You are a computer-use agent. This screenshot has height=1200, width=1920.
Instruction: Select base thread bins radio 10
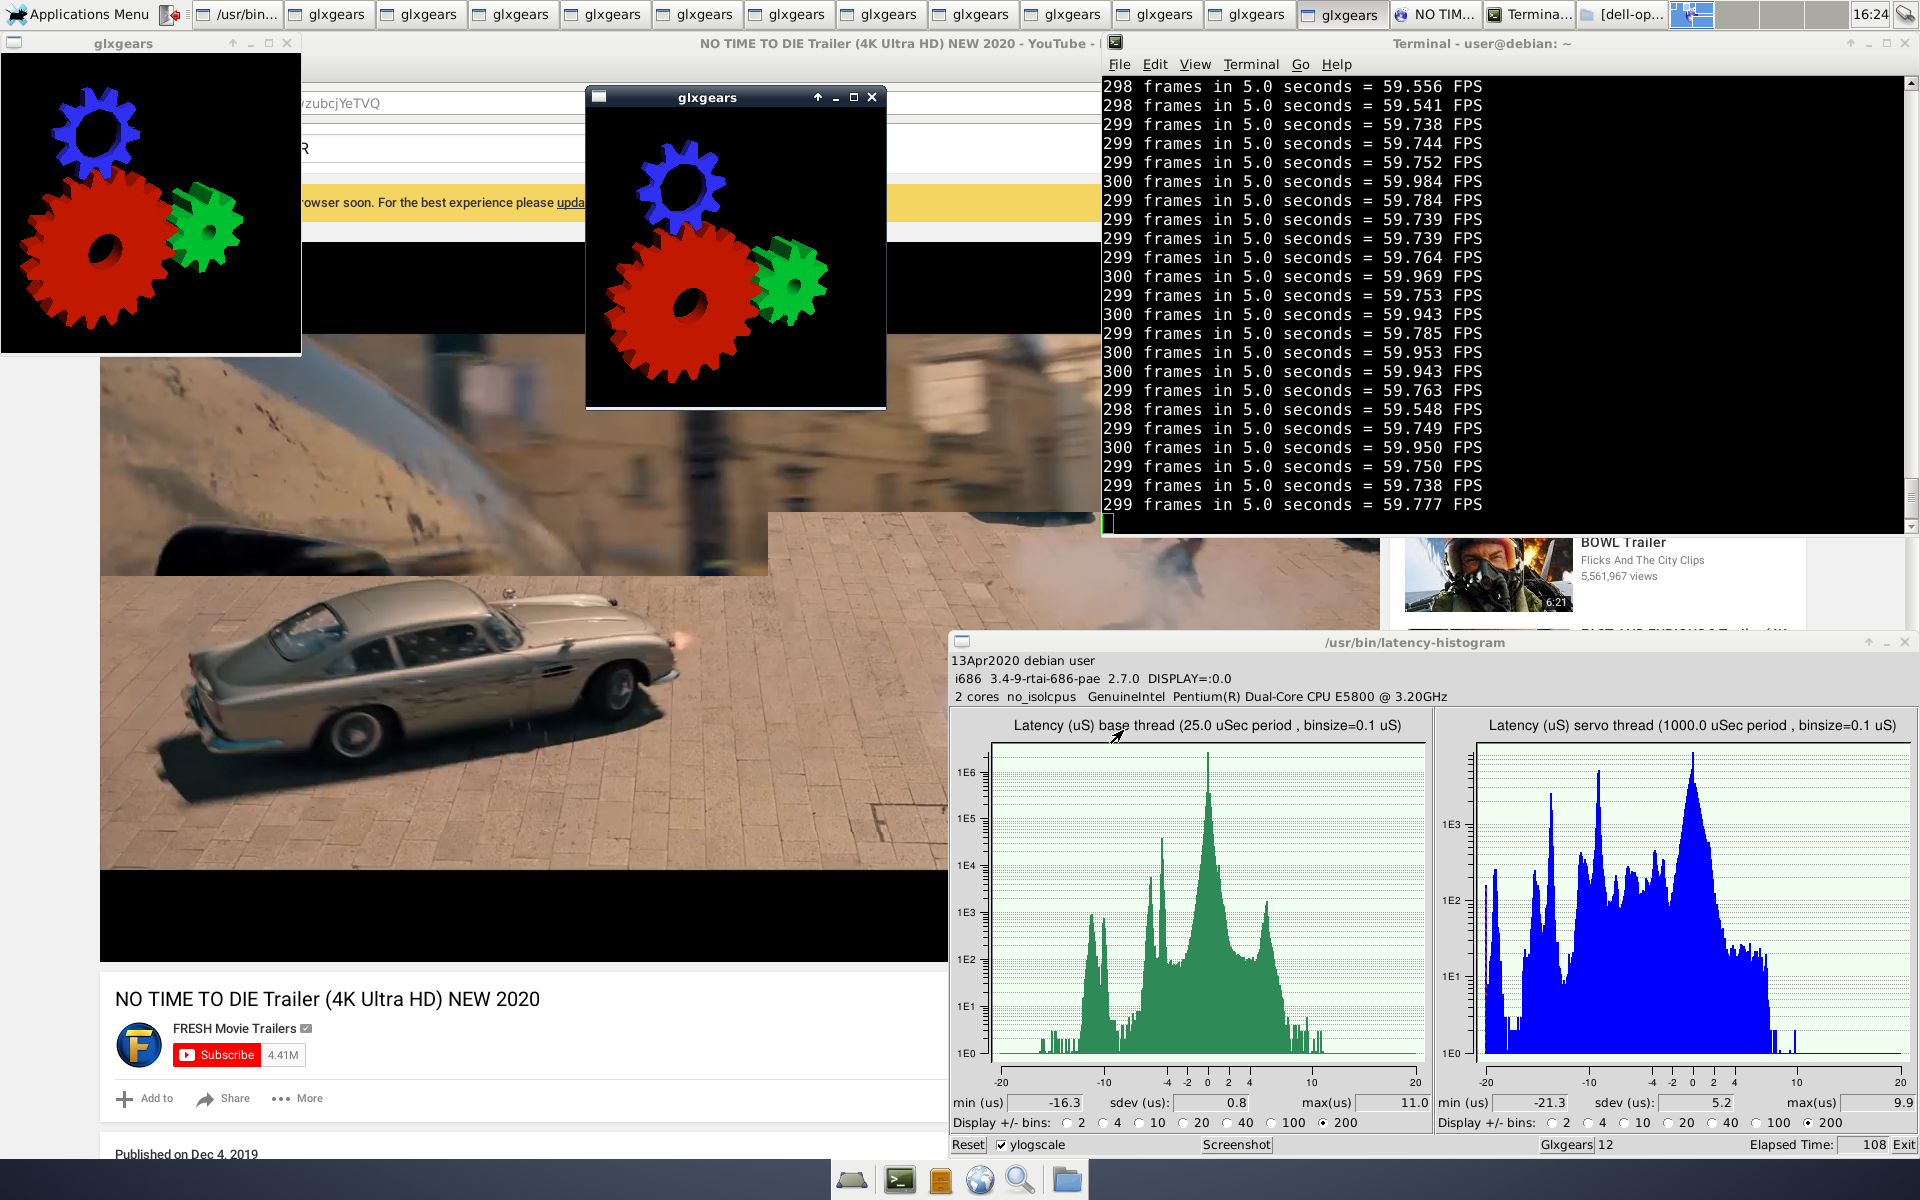(1139, 1123)
